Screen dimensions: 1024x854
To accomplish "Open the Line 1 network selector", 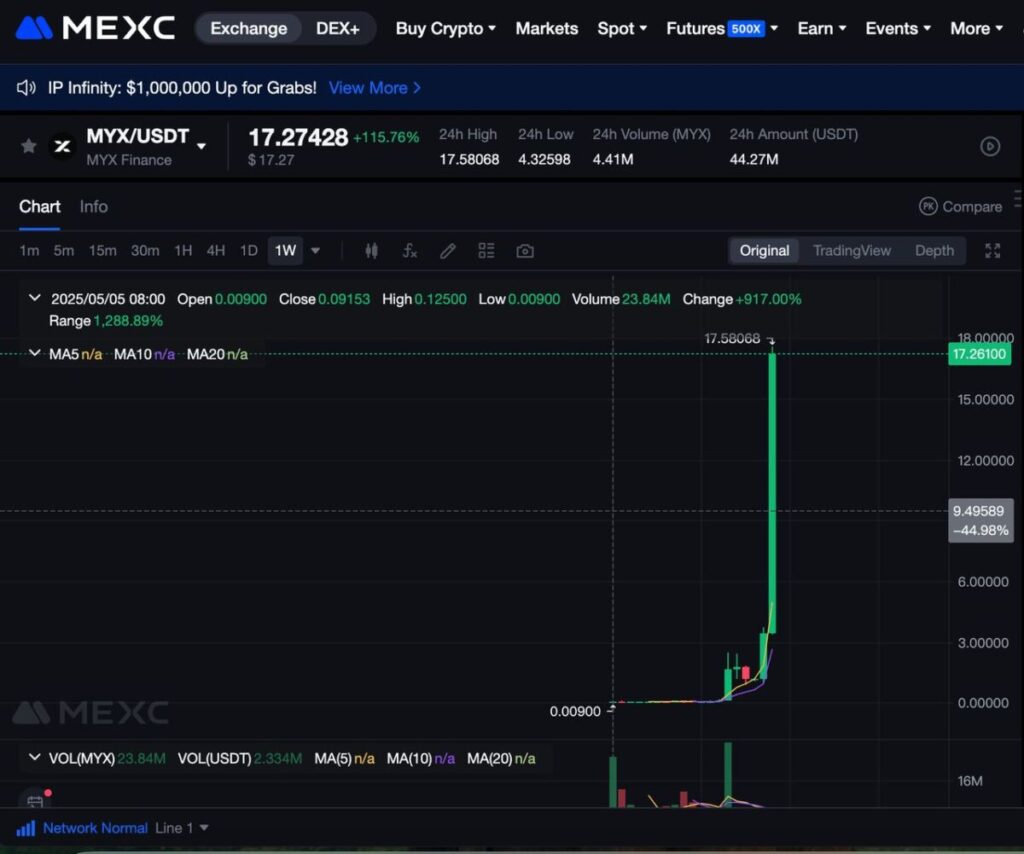I will tap(182, 829).
